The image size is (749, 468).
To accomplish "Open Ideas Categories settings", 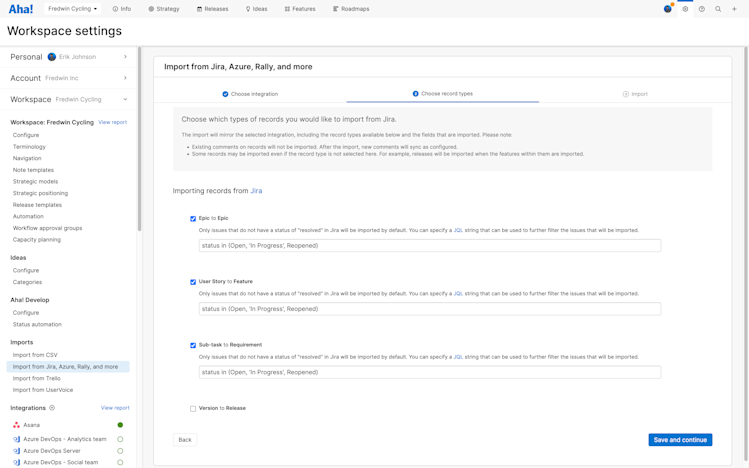I will coord(28,282).
